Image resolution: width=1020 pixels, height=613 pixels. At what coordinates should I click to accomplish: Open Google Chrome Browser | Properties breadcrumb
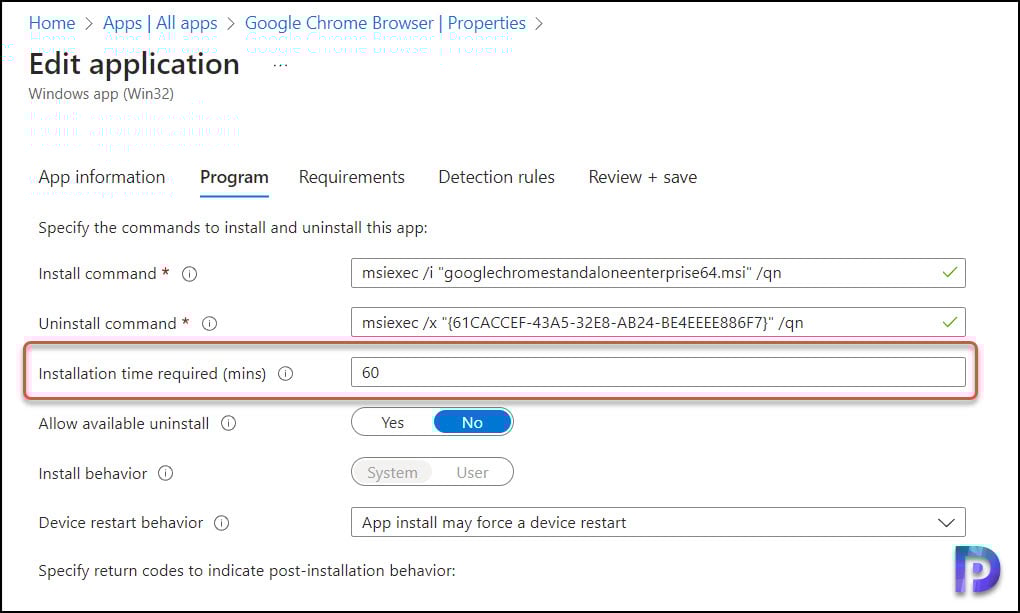click(385, 23)
